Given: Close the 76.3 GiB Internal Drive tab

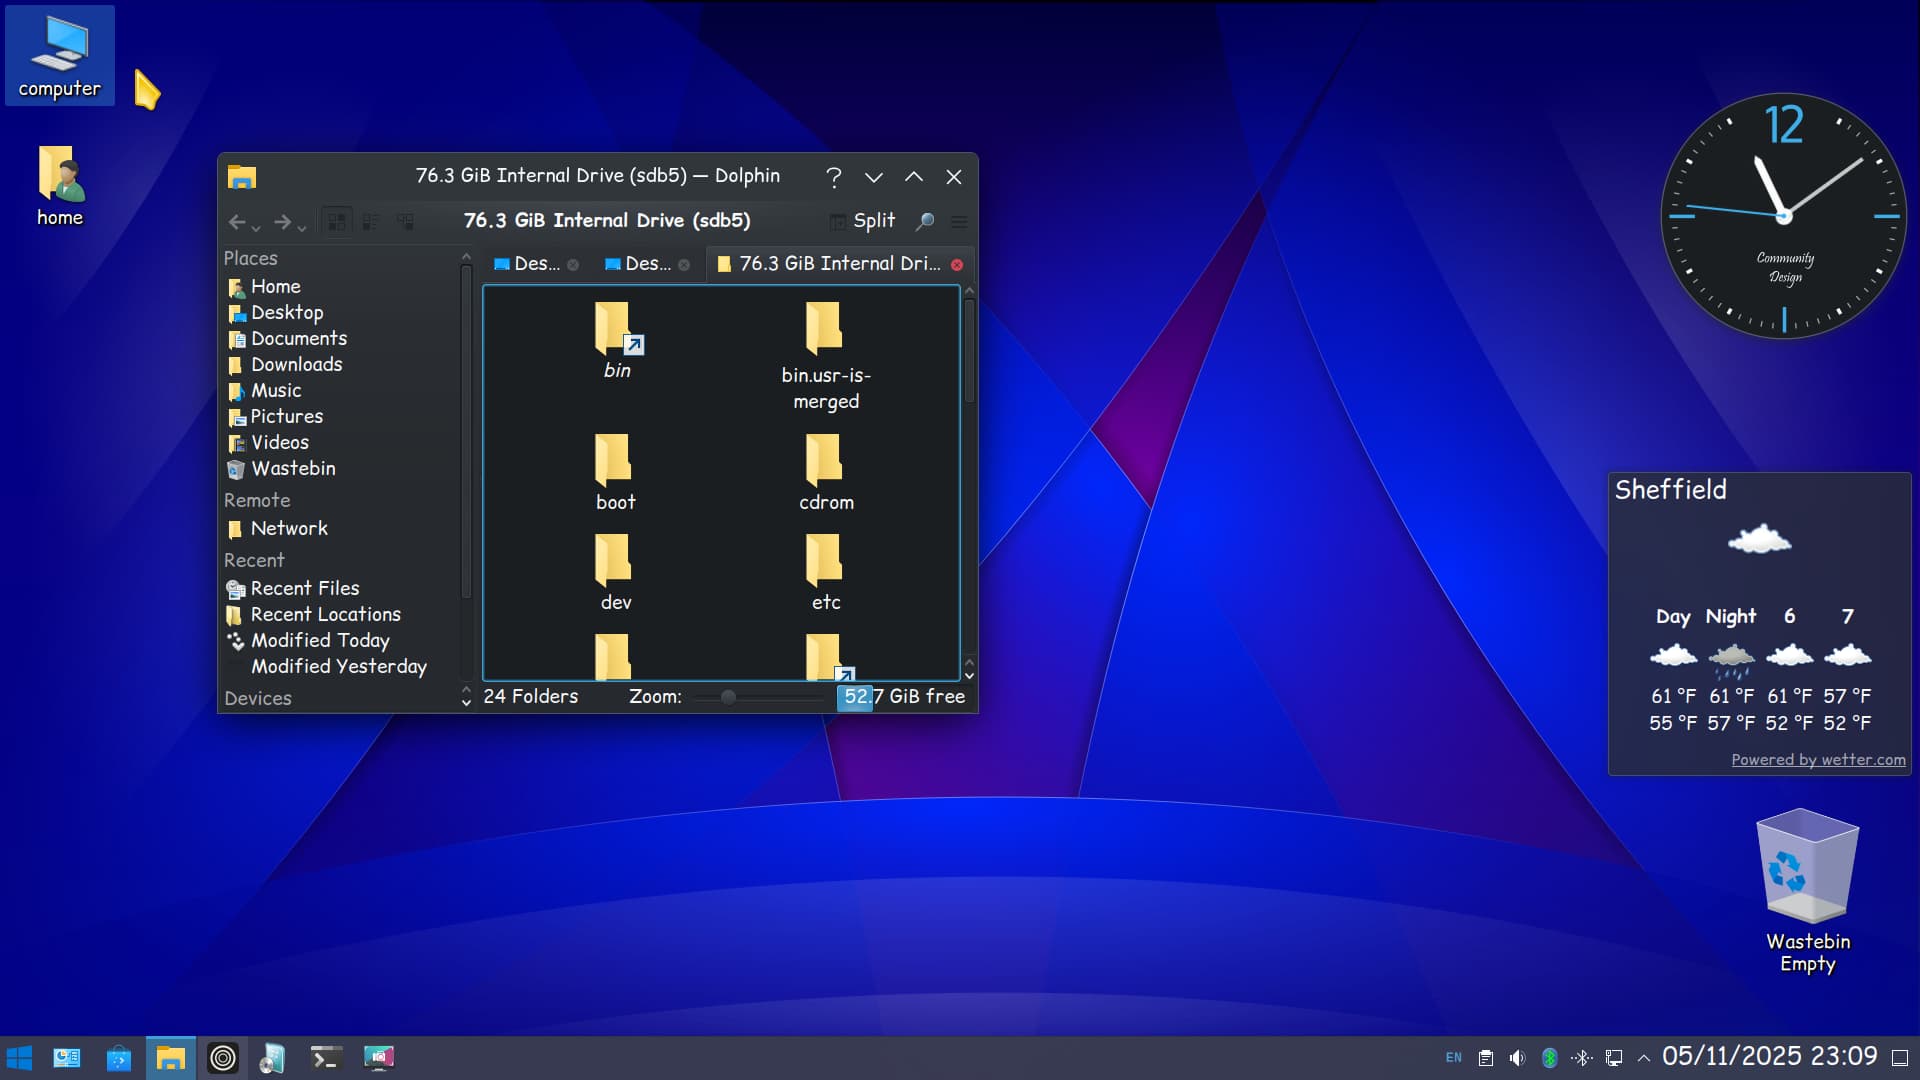Looking at the screenshot, I should pyautogui.click(x=957, y=265).
